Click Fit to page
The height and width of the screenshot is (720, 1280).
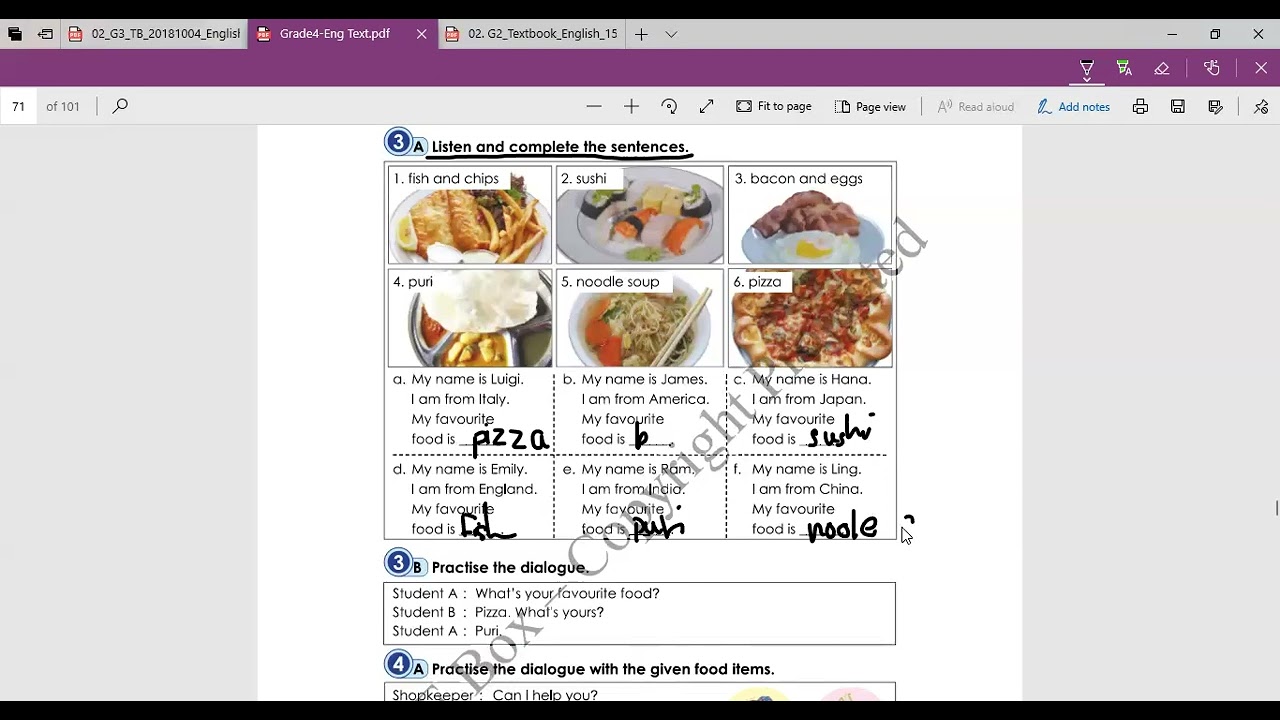(774, 106)
